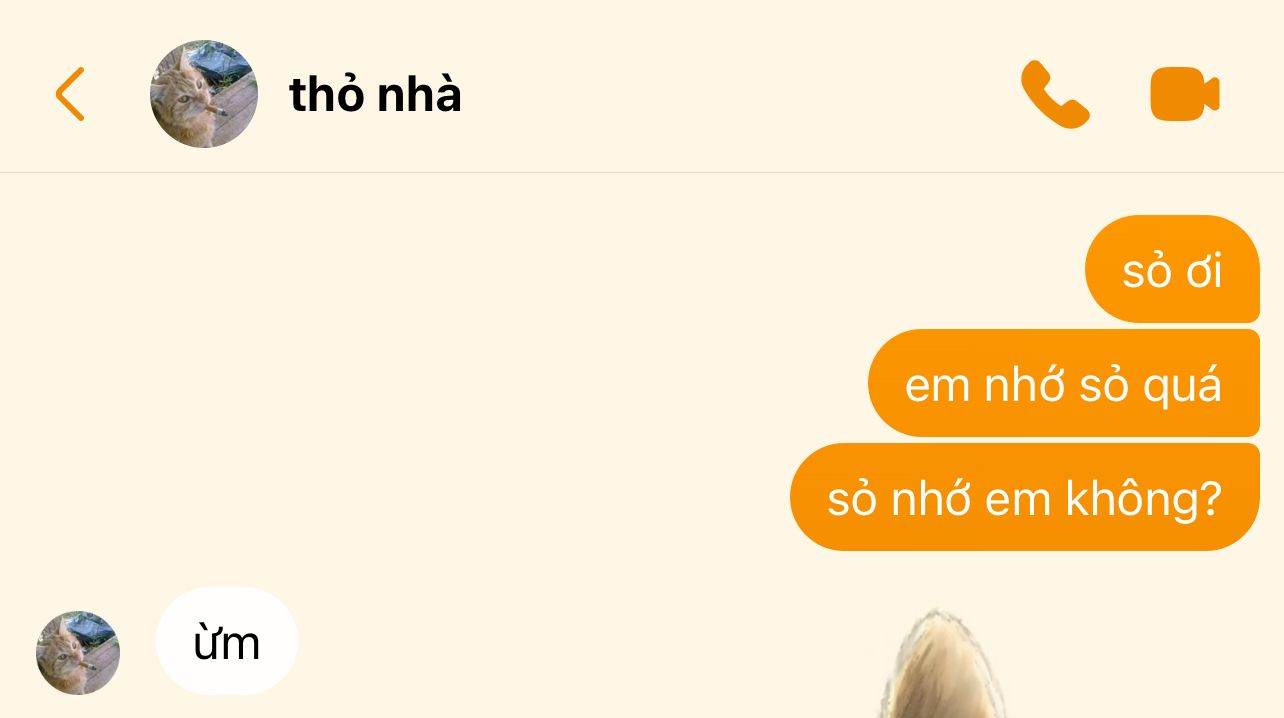Select the sent message sỏ ơi
The width and height of the screenshot is (1284, 718).
tap(1172, 269)
